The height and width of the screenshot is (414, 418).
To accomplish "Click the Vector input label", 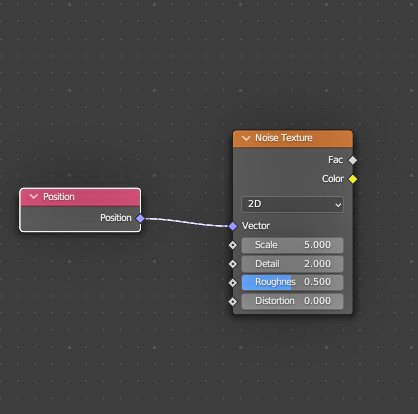I will [256, 226].
